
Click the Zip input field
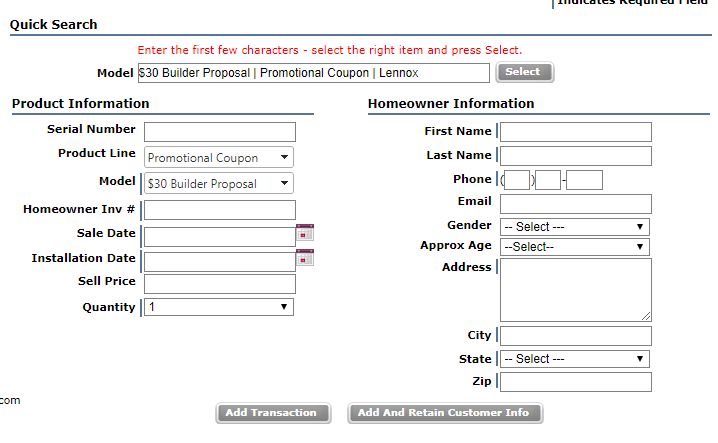(576, 382)
